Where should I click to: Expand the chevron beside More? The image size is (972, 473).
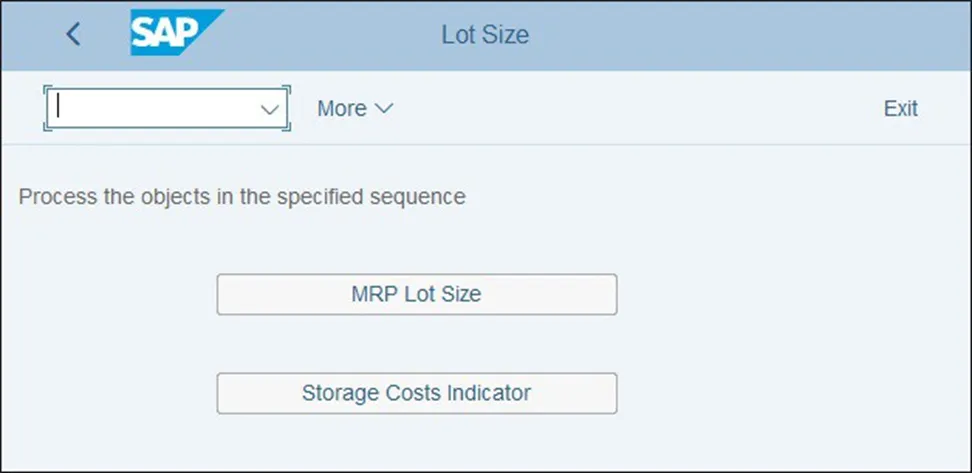point(385,109)
